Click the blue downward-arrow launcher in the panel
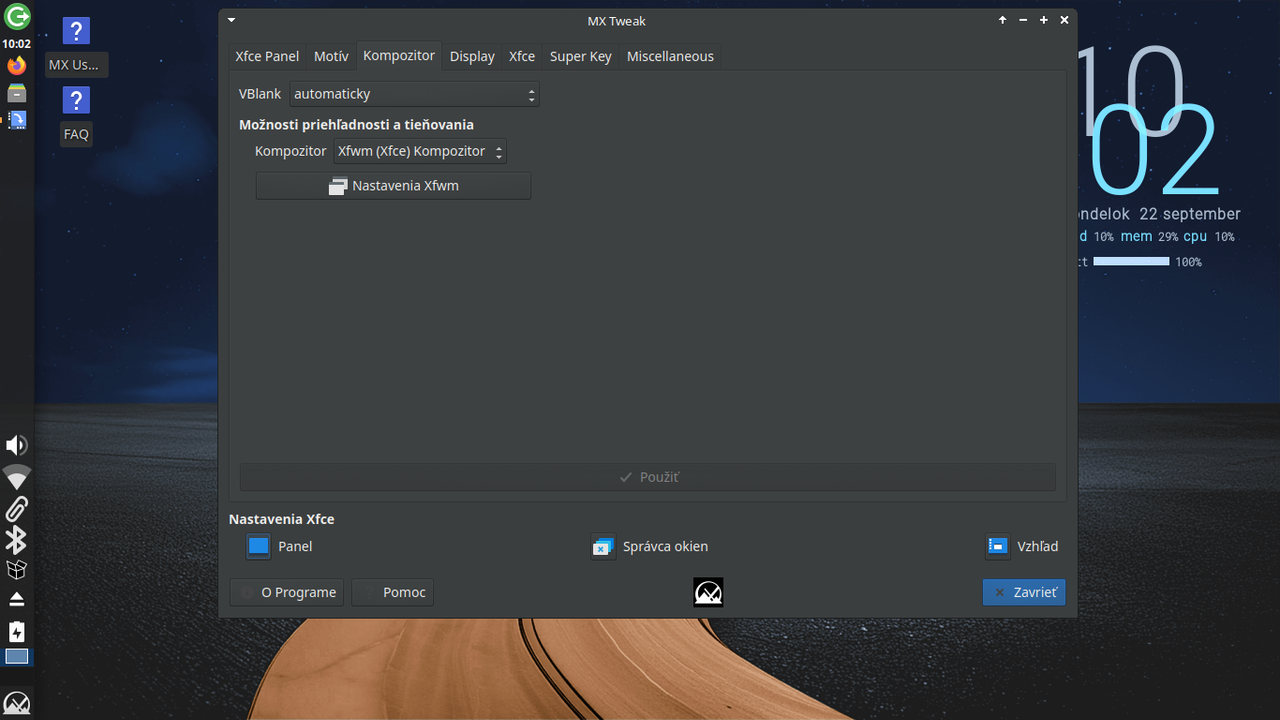This screenshot has height=720, width=1280. (17, 119)
